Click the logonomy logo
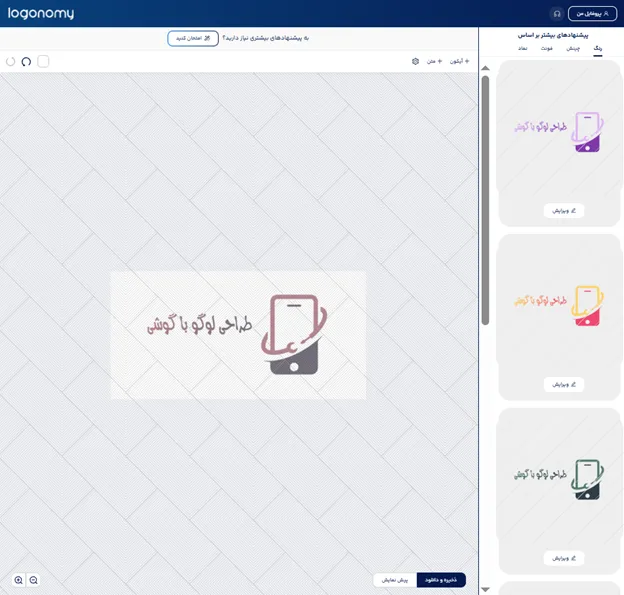This screenshot has width=624, height=595. pos(39,14)
